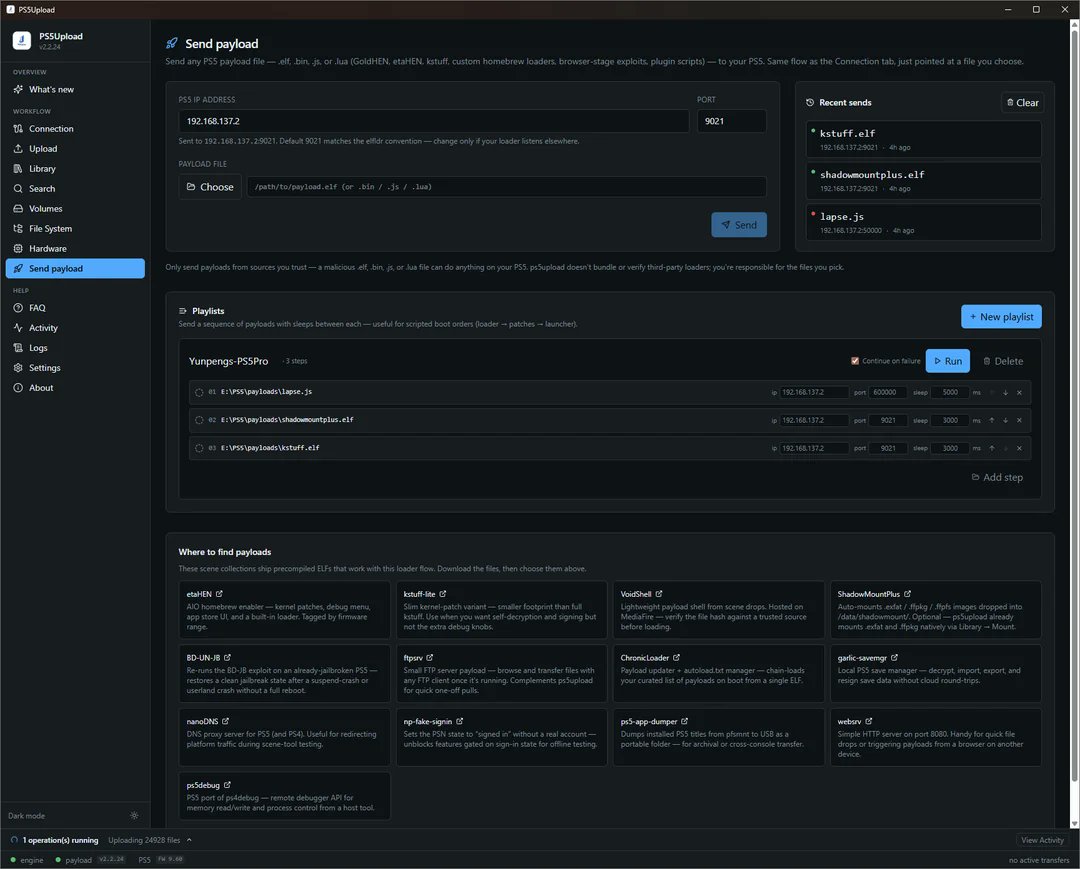Click the port field of the lapse.js step
This screenshot has height=869, width=1080.
pyautogui.click(x=887, y=392)
